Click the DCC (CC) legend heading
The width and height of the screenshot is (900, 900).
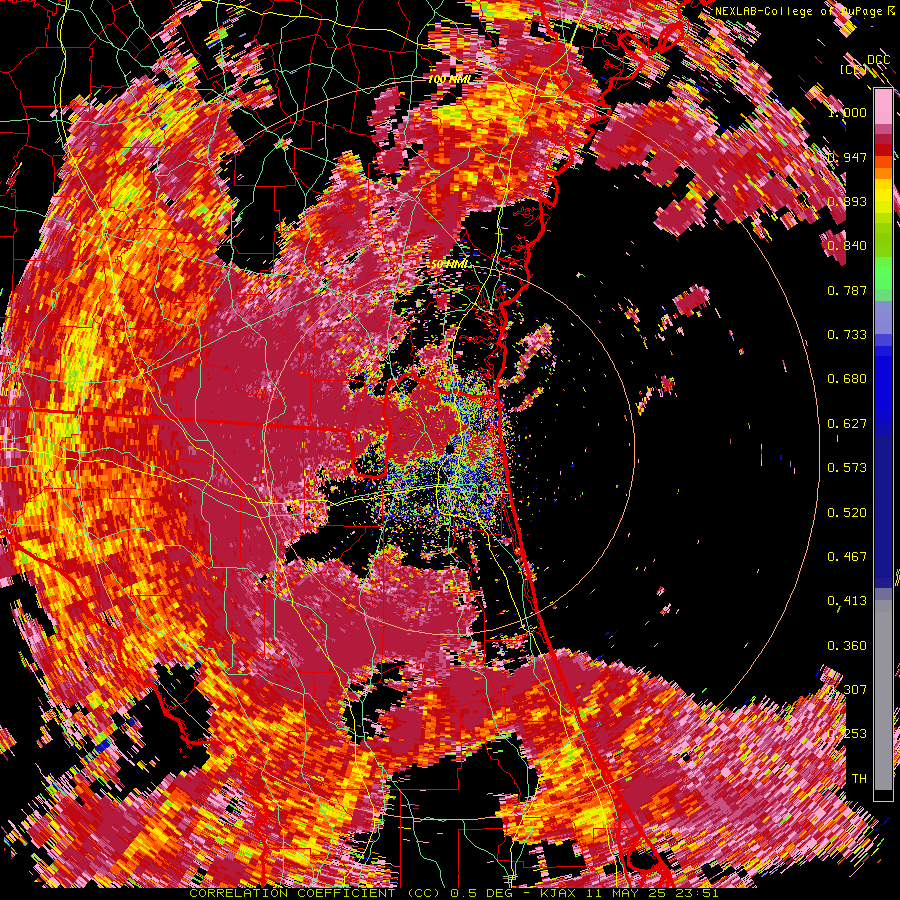point(865,65)
